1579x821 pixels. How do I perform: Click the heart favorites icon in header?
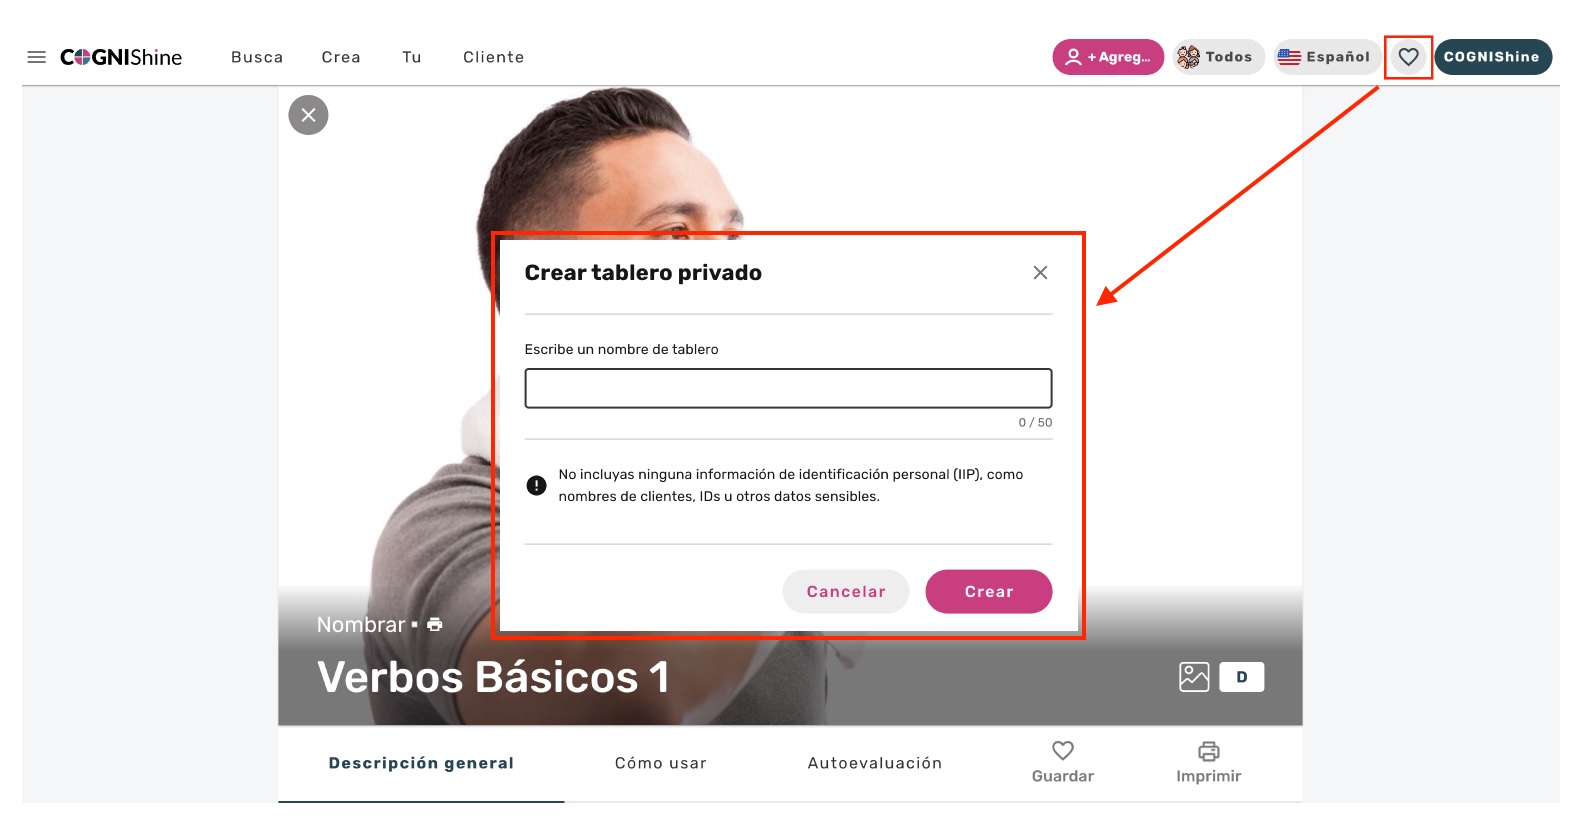[x=1408, y=57]
